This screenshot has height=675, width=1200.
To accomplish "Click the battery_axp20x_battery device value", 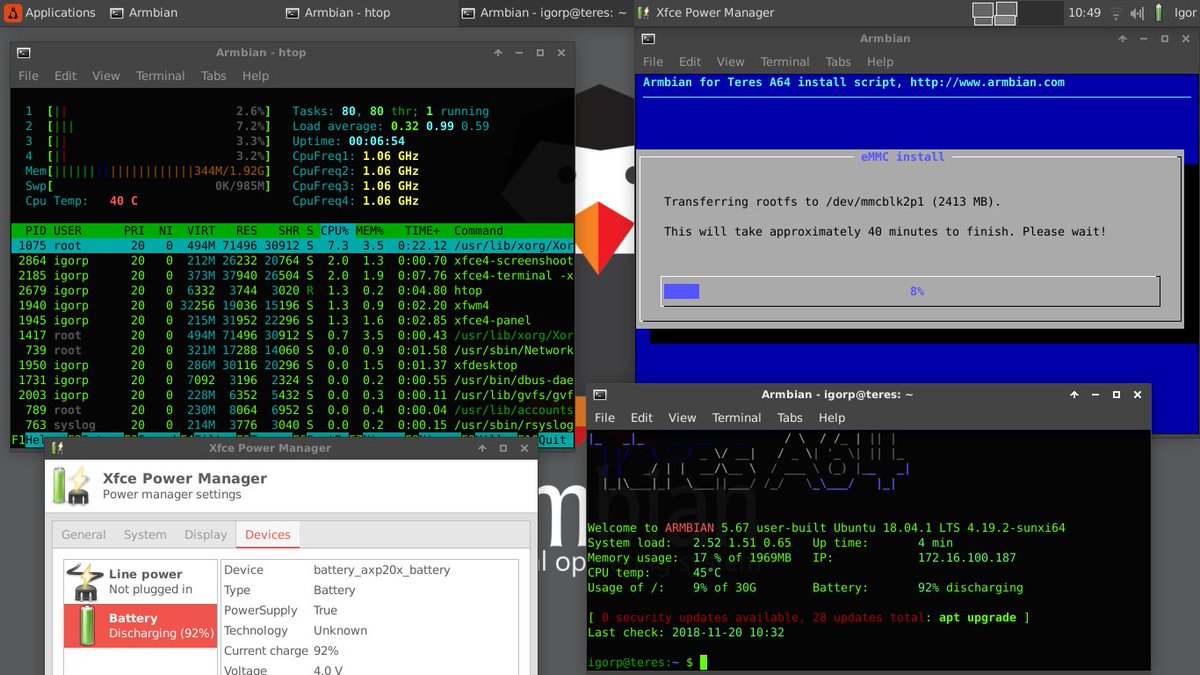I will (382, 570).
